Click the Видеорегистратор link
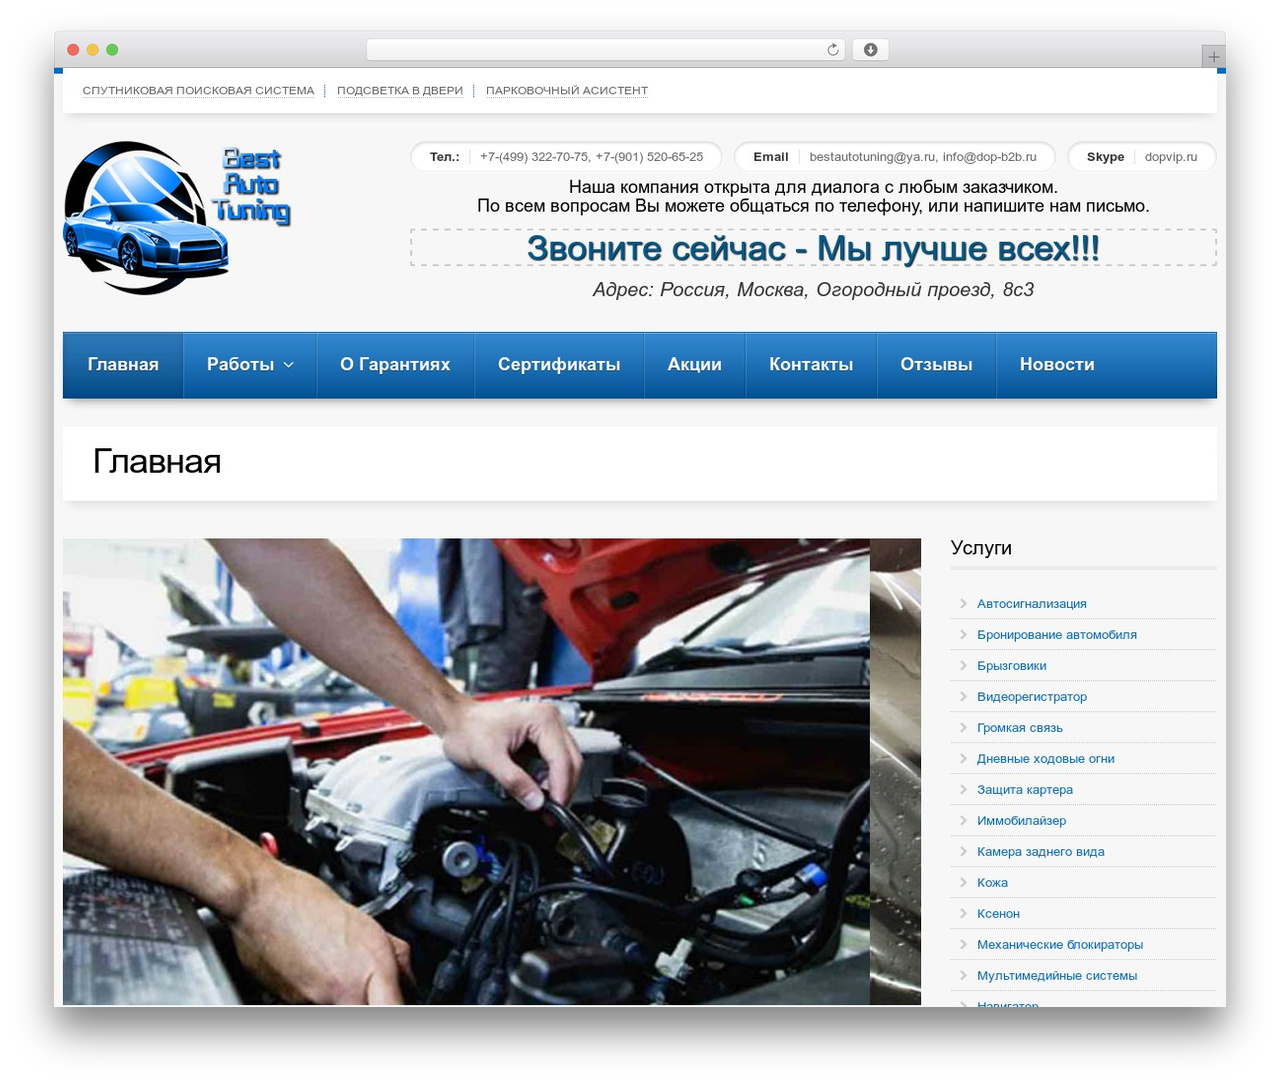This screenshot has width=1280, height=1084. tap(1032, 697)
